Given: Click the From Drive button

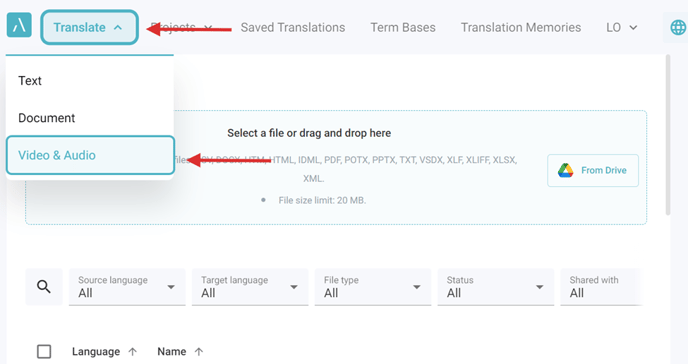Looking at the screenshot, I should point(593,170).
